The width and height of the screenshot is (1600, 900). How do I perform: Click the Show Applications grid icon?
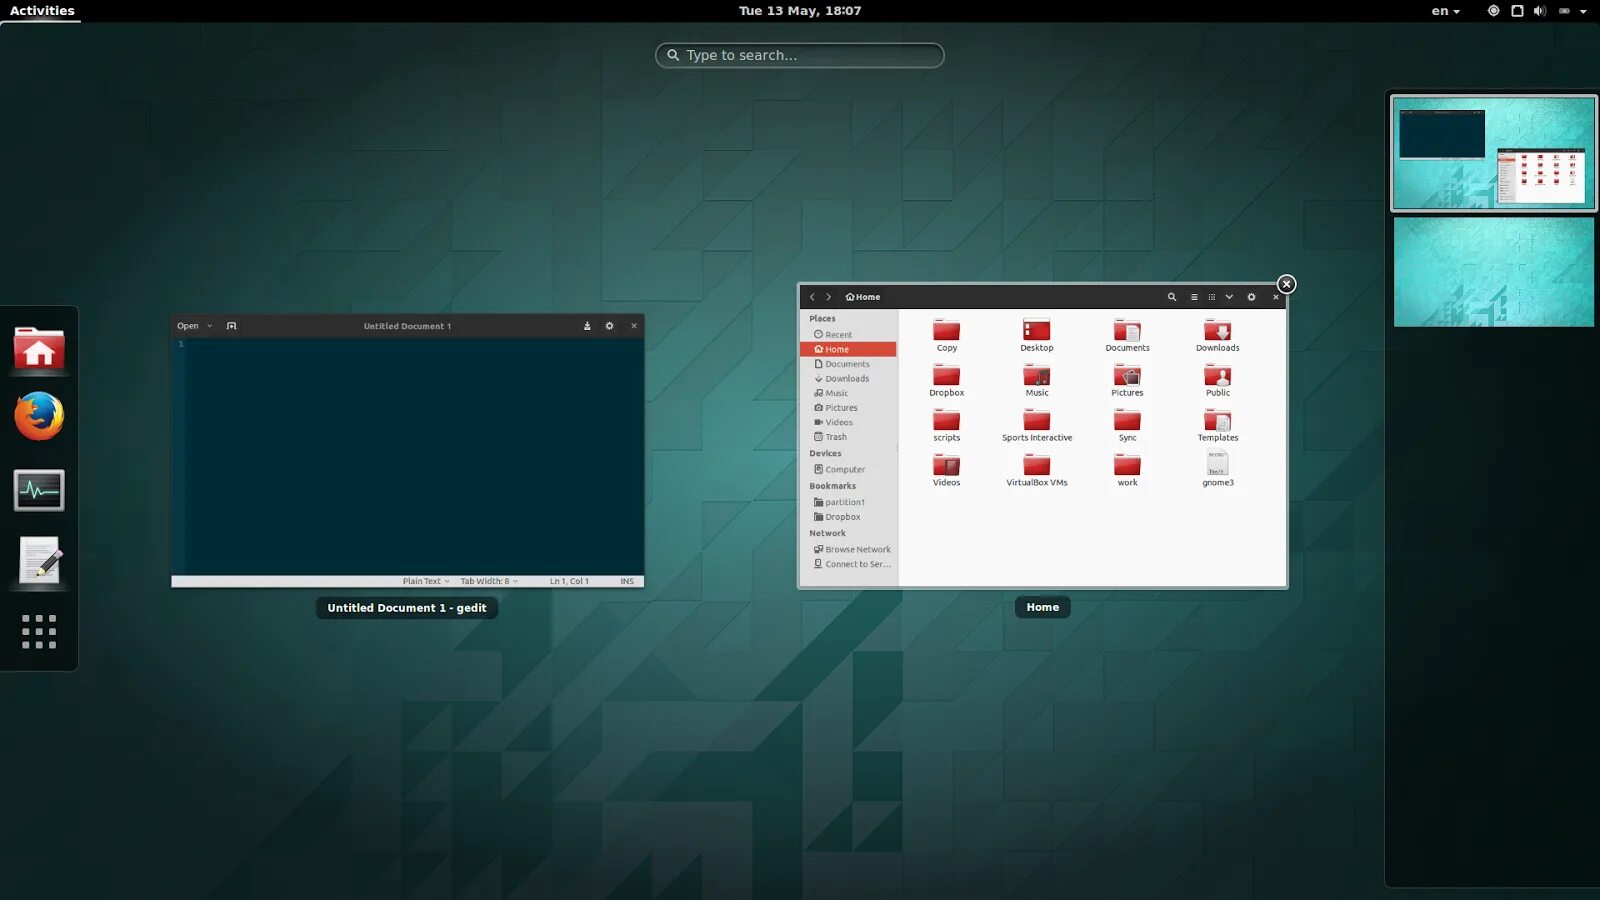point(38,632)
